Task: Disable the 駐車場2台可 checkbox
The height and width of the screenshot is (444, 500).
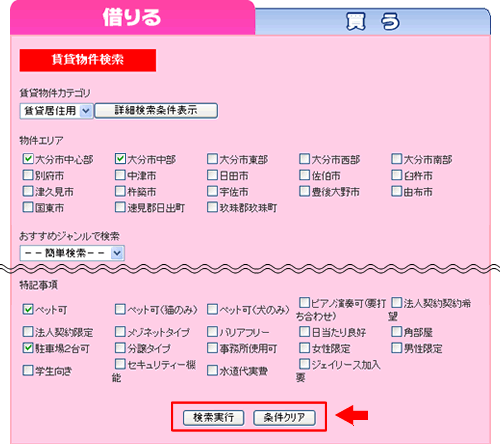Action: 28,348
